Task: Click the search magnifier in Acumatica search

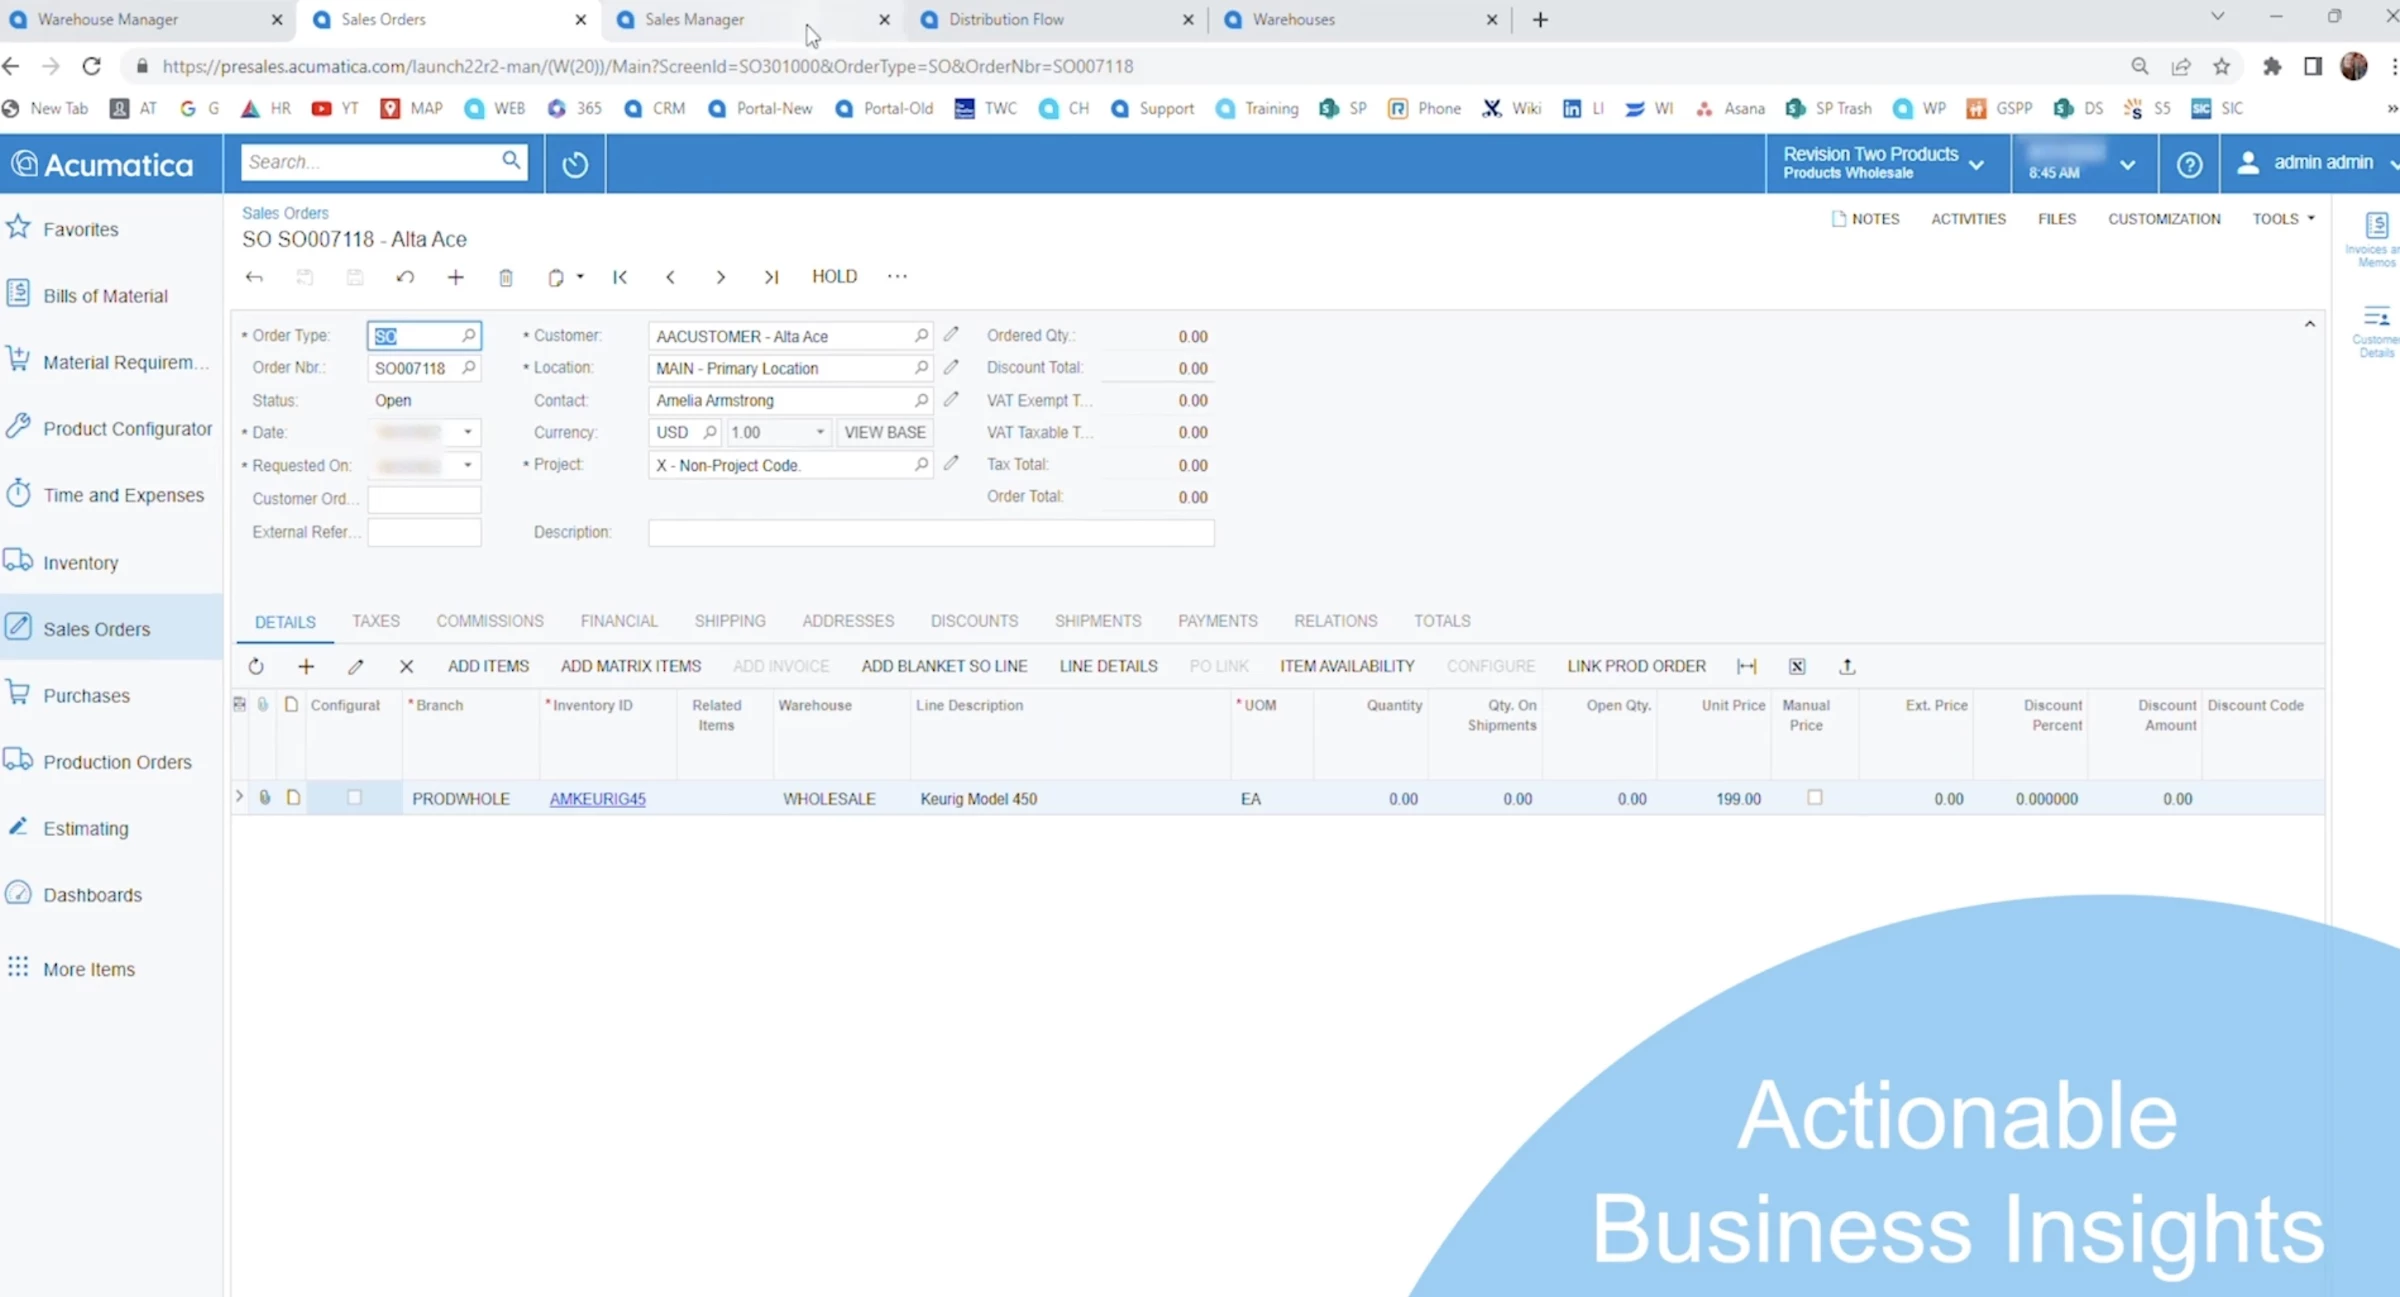Action: (x=511, y=160)
